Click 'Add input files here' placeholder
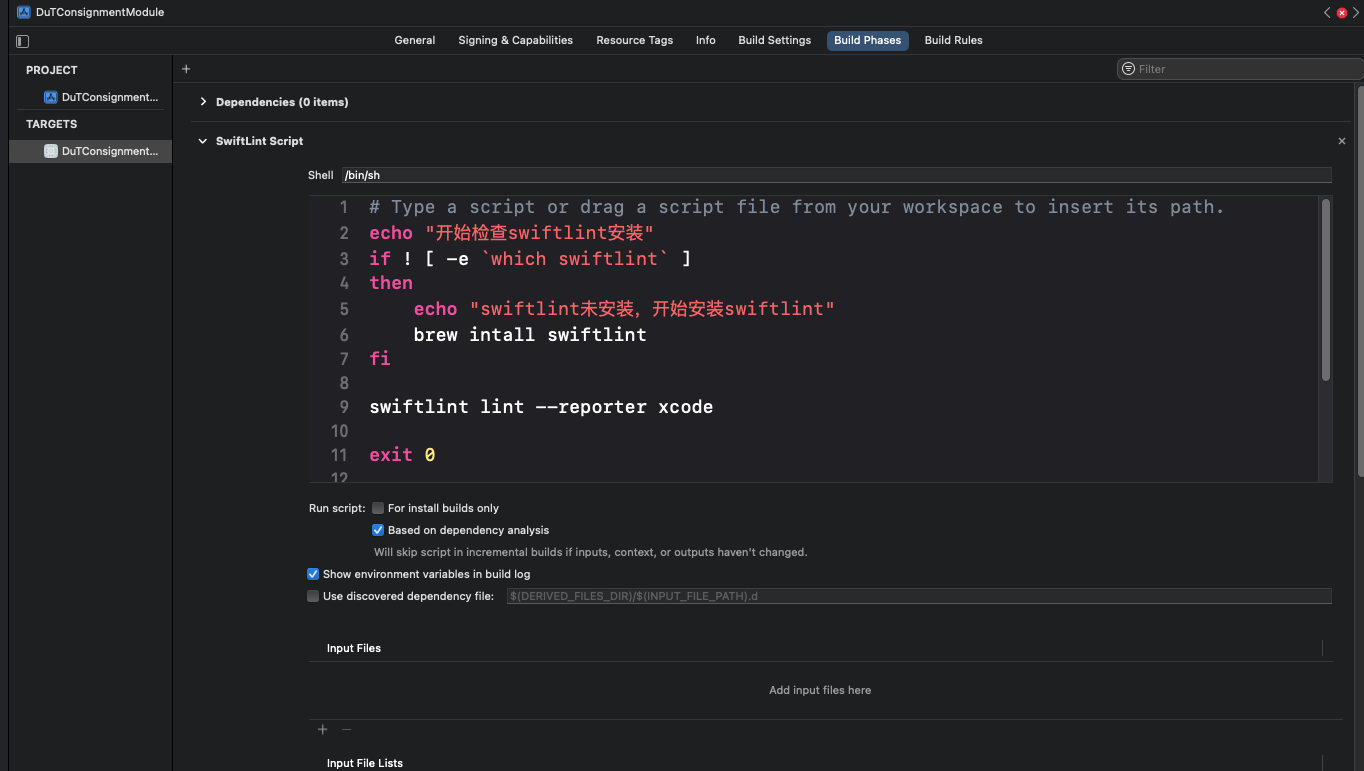The width and height of the screenshot is (1364, 771). [820, 690]
